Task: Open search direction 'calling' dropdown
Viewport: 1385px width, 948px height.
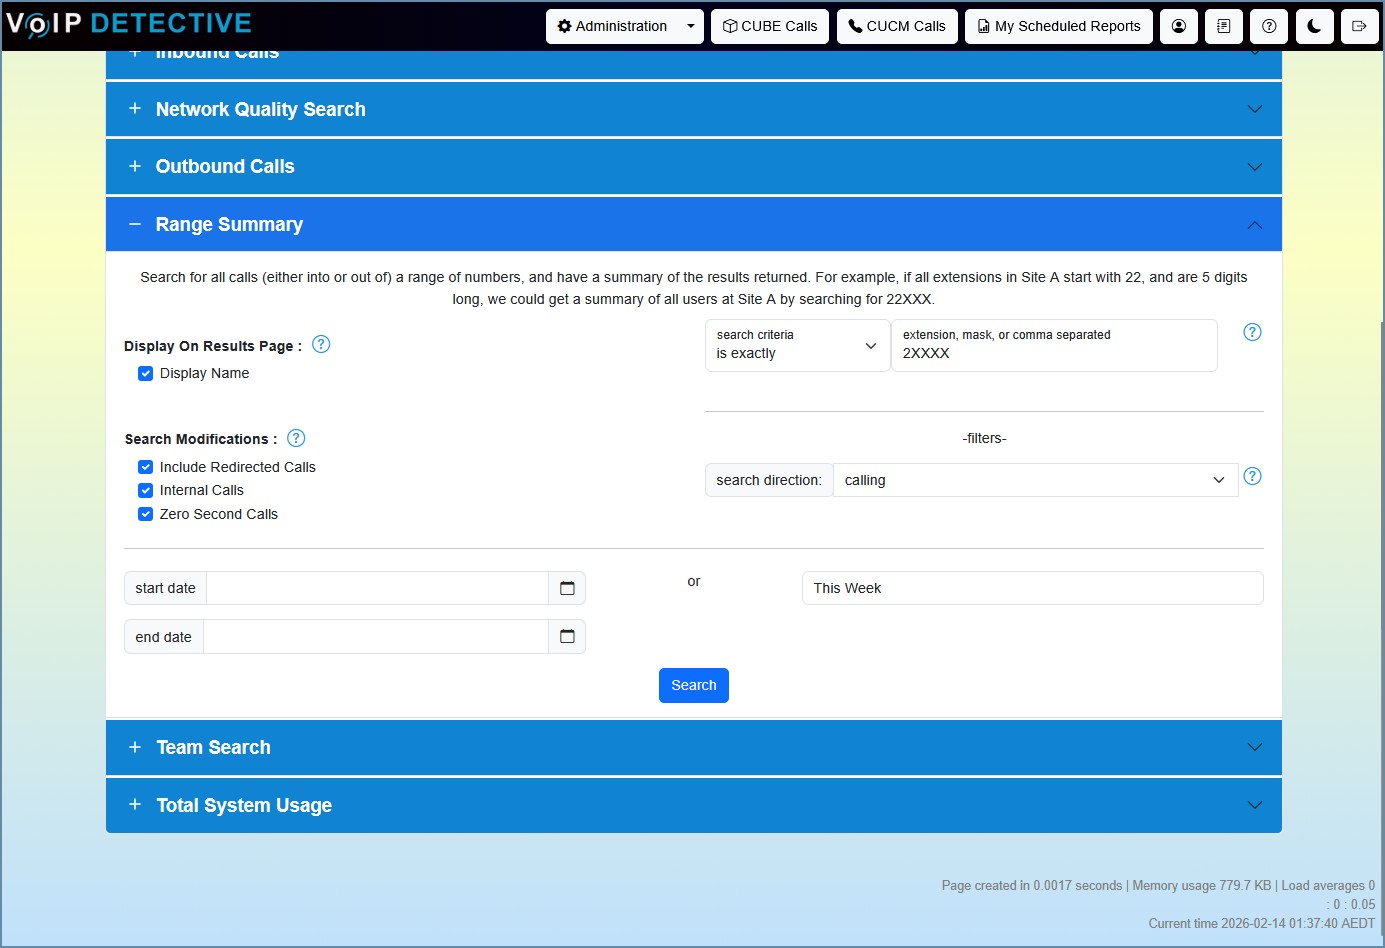Action: (x=1036, y=480)
